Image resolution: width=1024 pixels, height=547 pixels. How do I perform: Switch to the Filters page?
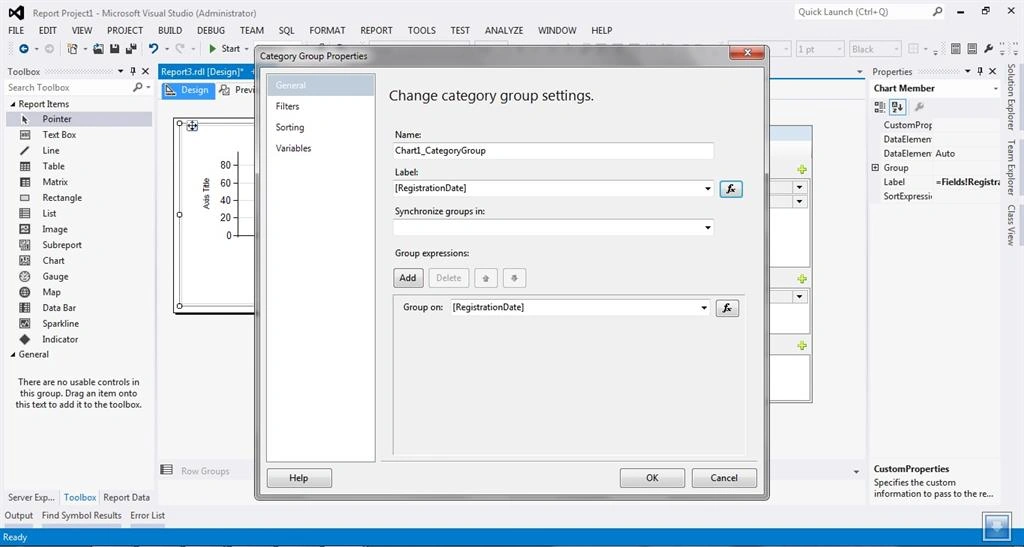tap(287, 106)
